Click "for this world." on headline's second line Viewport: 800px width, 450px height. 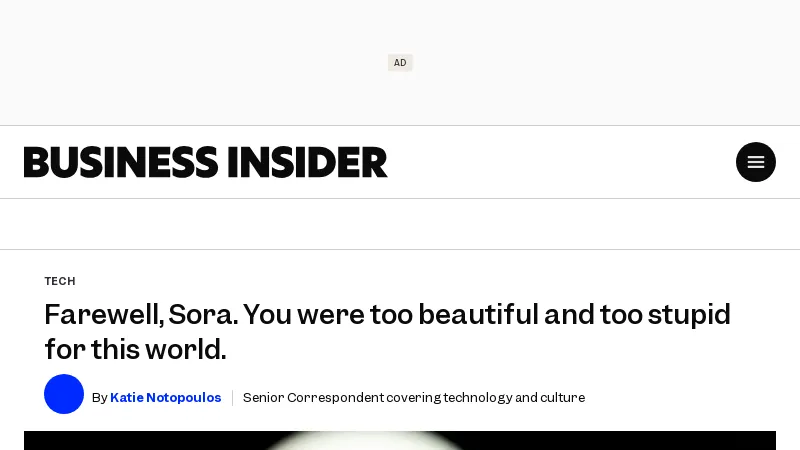coord(135,349)
